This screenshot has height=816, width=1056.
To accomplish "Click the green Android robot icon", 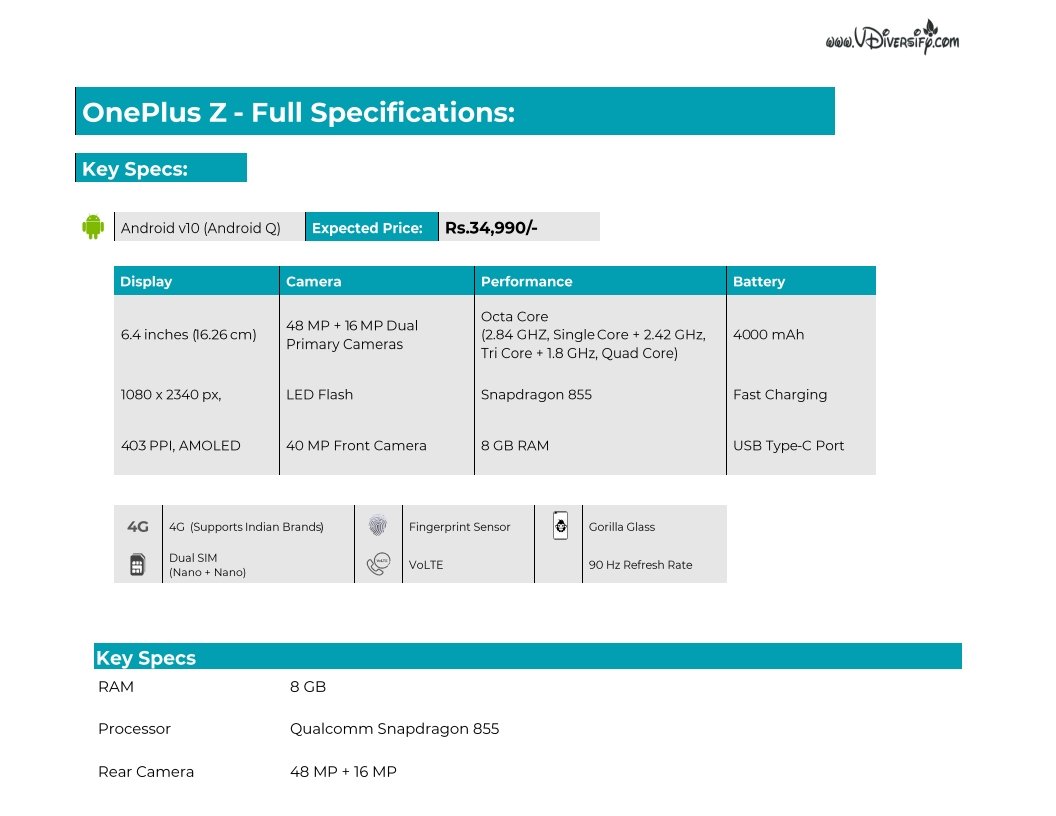I will click(93, 227).
